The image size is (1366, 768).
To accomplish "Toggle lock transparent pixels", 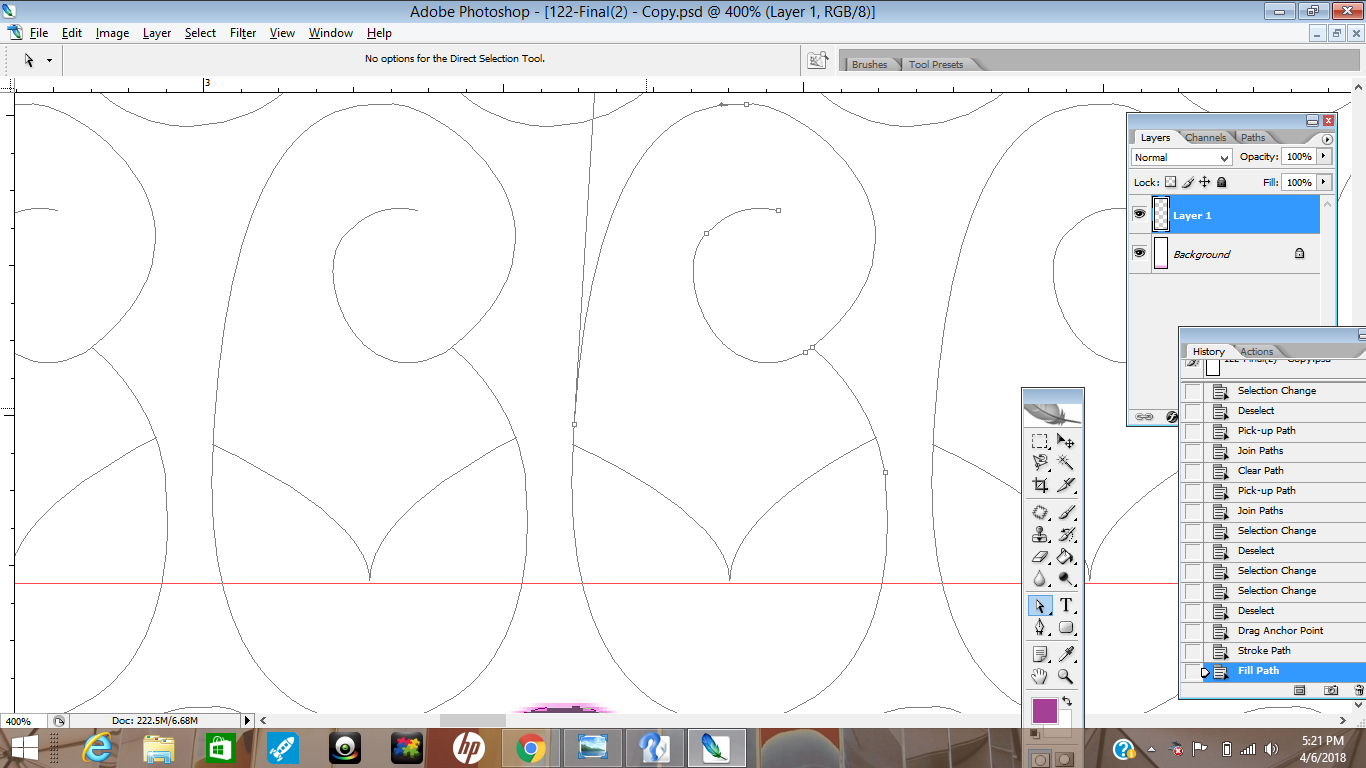I will pos(1170,182).
